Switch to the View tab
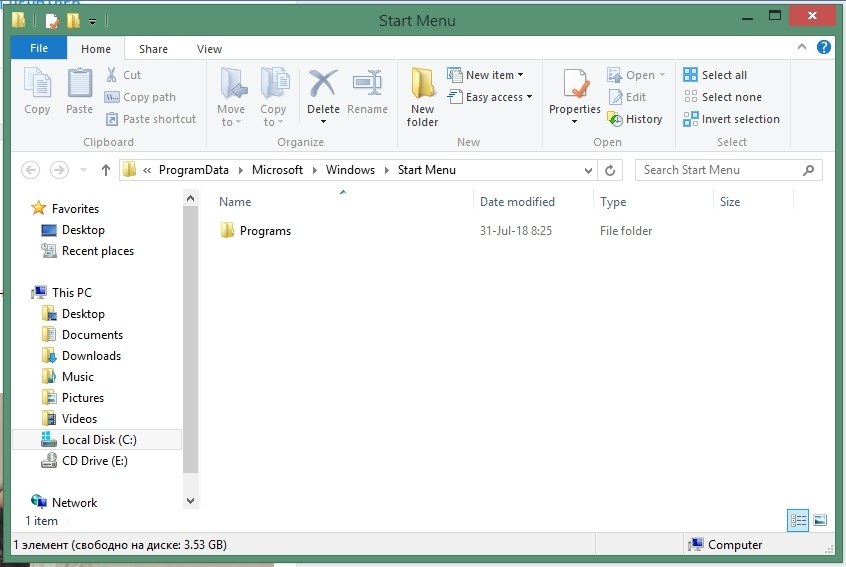The width and height of the screenshot is (846, 567). point(209,49)
